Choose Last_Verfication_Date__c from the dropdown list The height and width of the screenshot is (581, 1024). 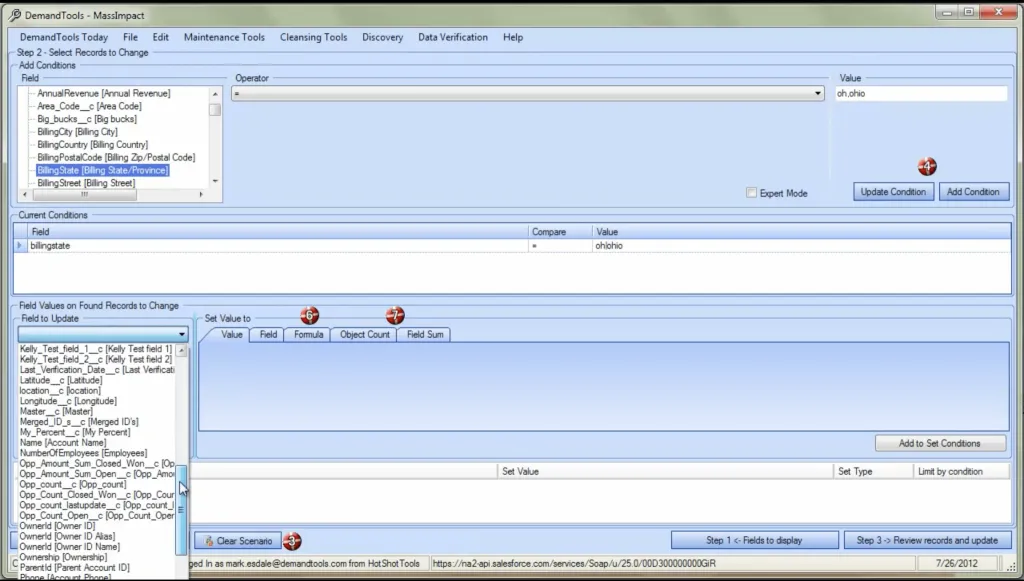click(x=97, y=370)
